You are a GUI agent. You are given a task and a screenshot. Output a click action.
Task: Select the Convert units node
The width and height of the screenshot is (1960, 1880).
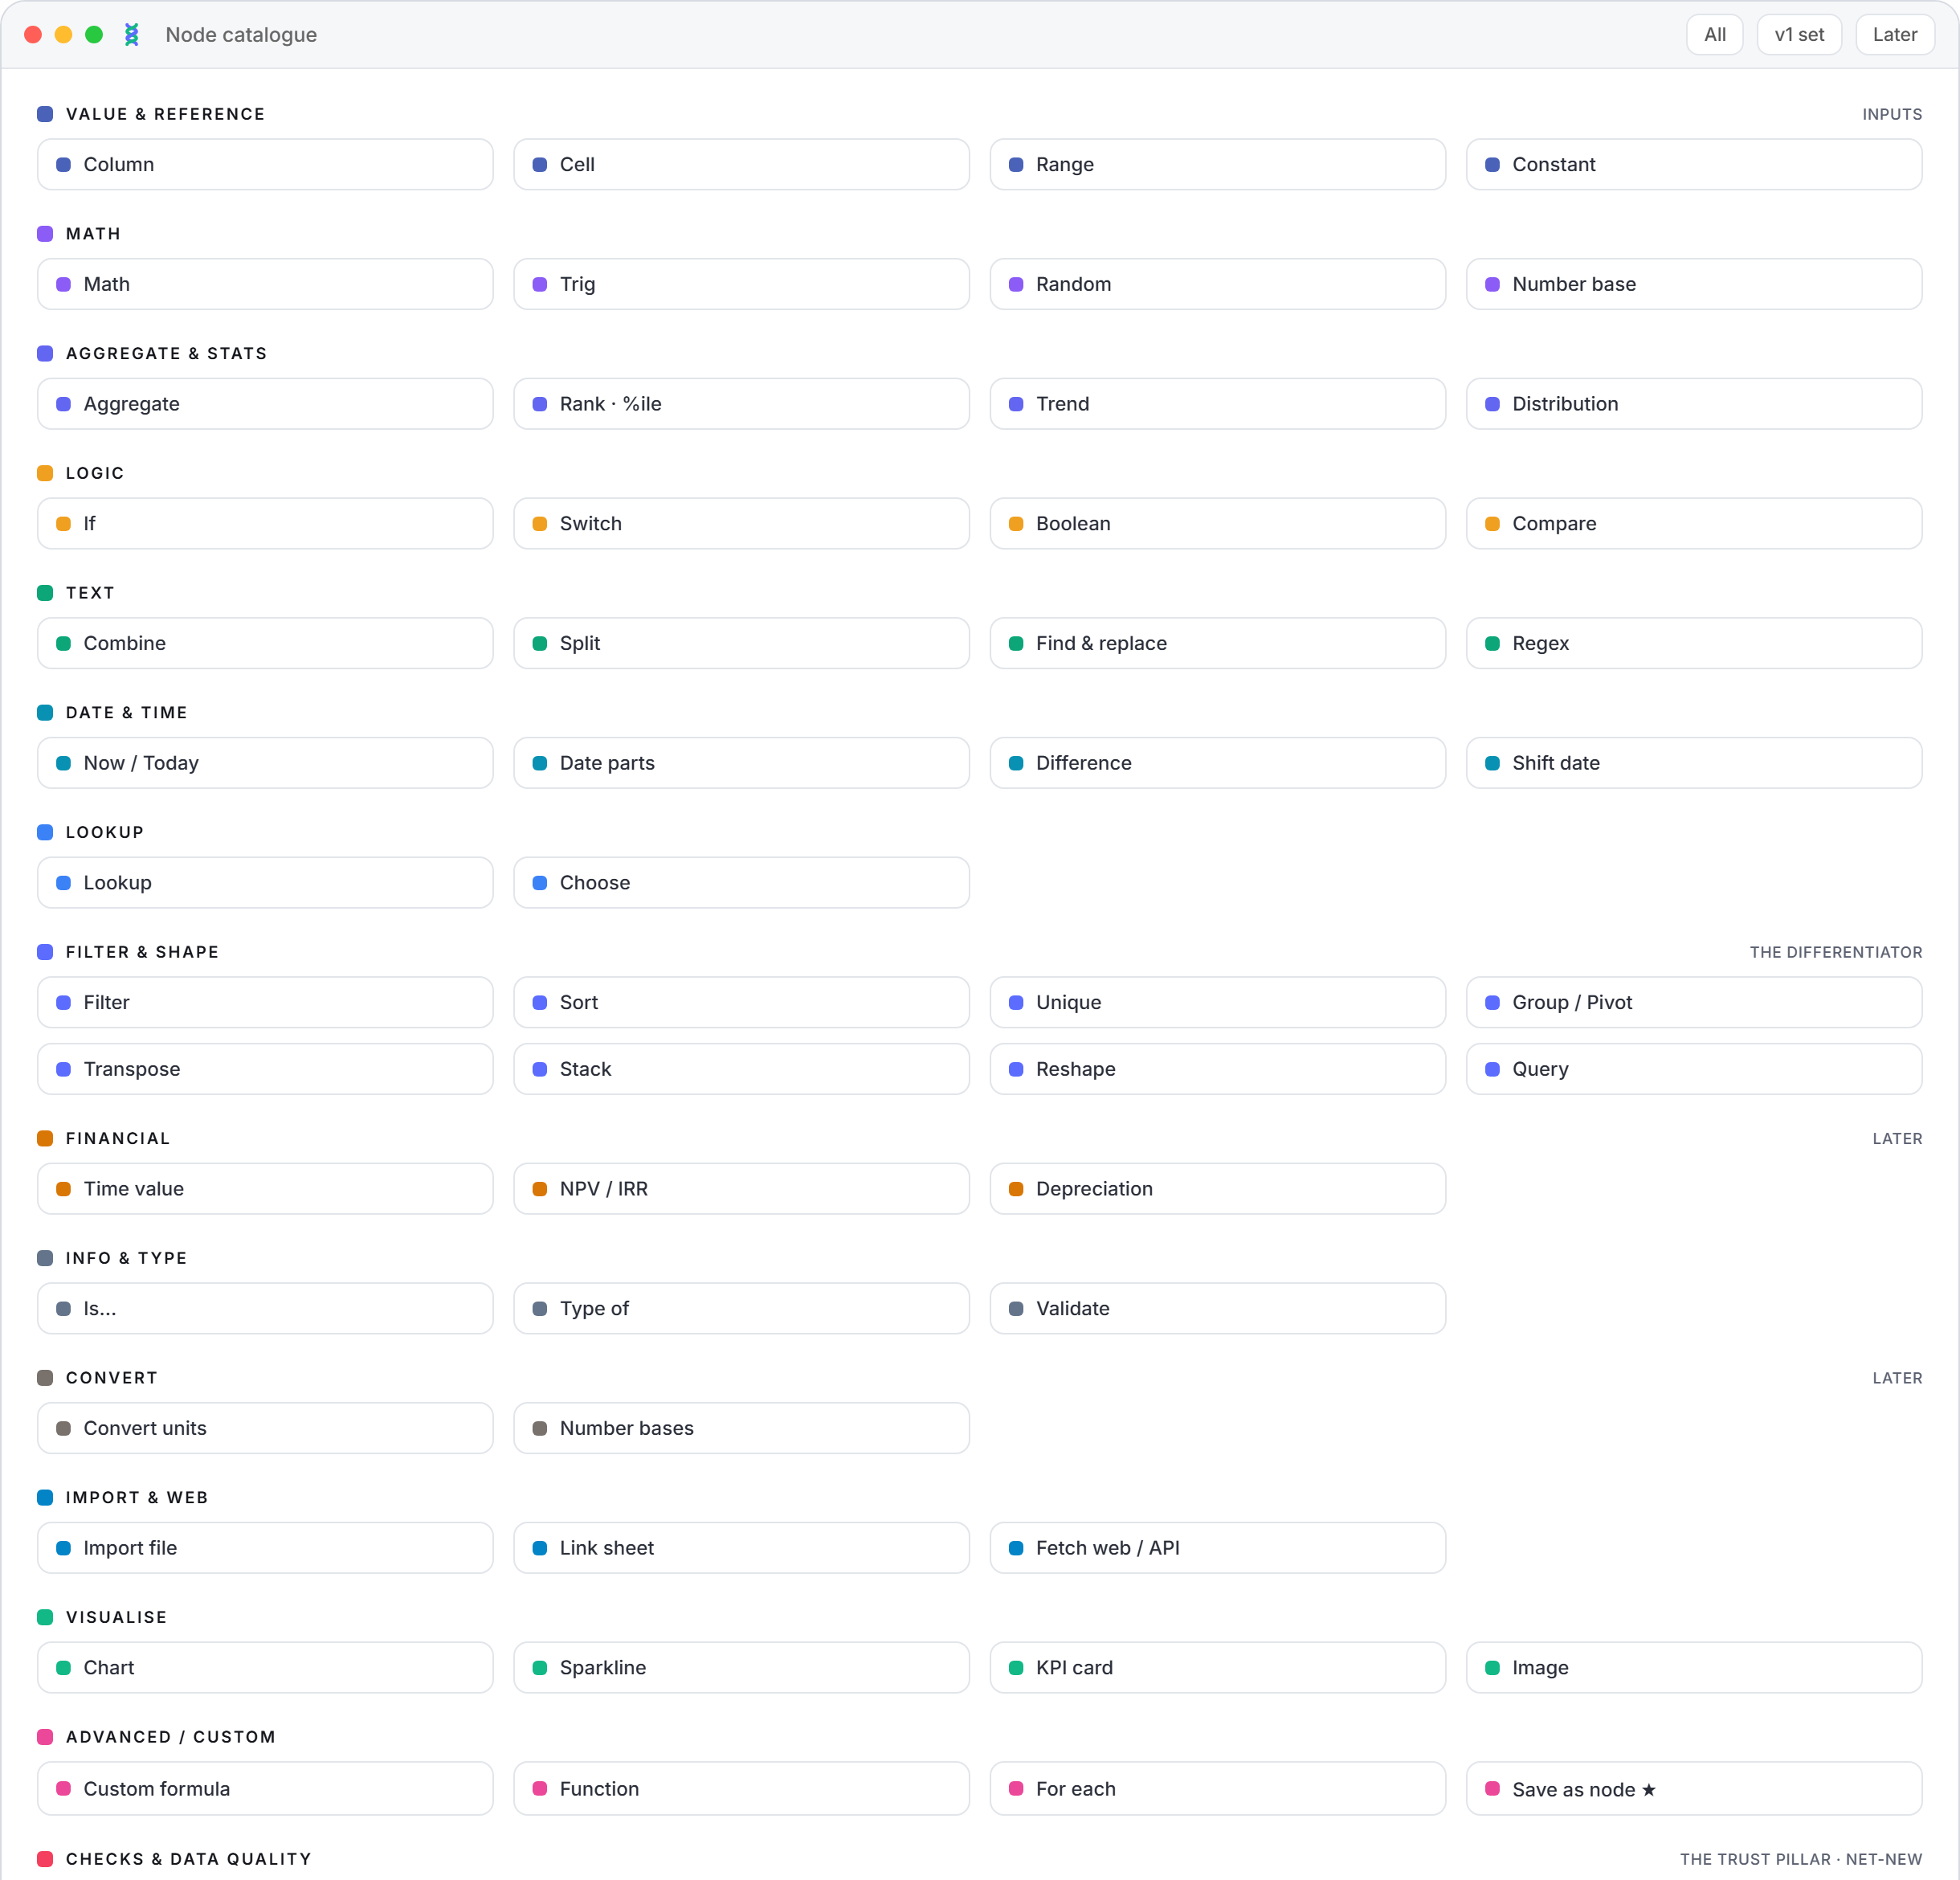point(265,1428)
